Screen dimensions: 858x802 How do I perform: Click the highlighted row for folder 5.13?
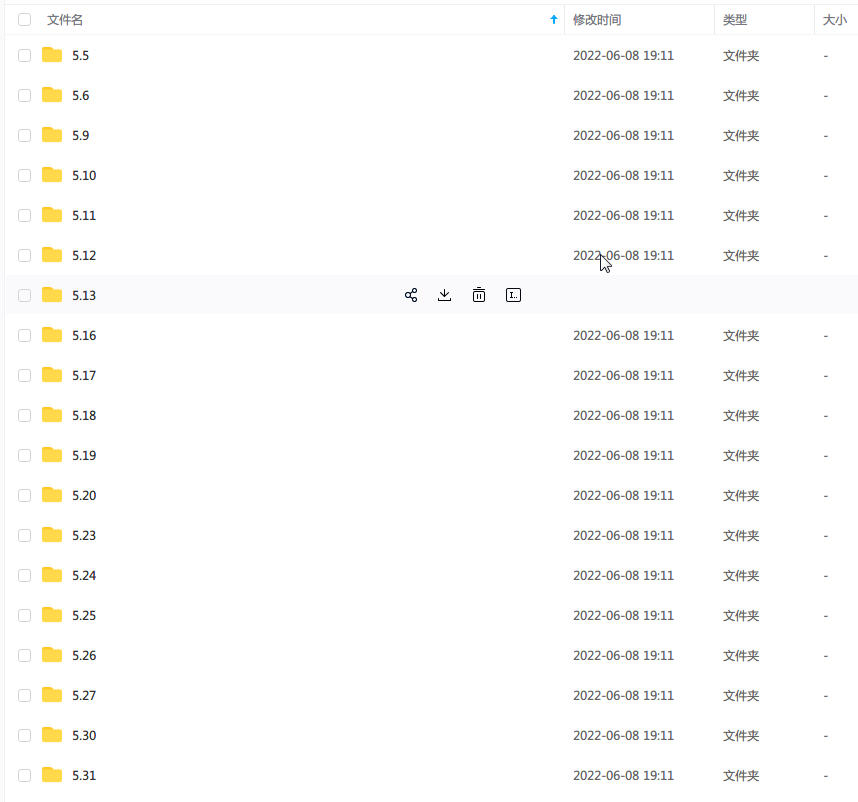pos(250,295)
